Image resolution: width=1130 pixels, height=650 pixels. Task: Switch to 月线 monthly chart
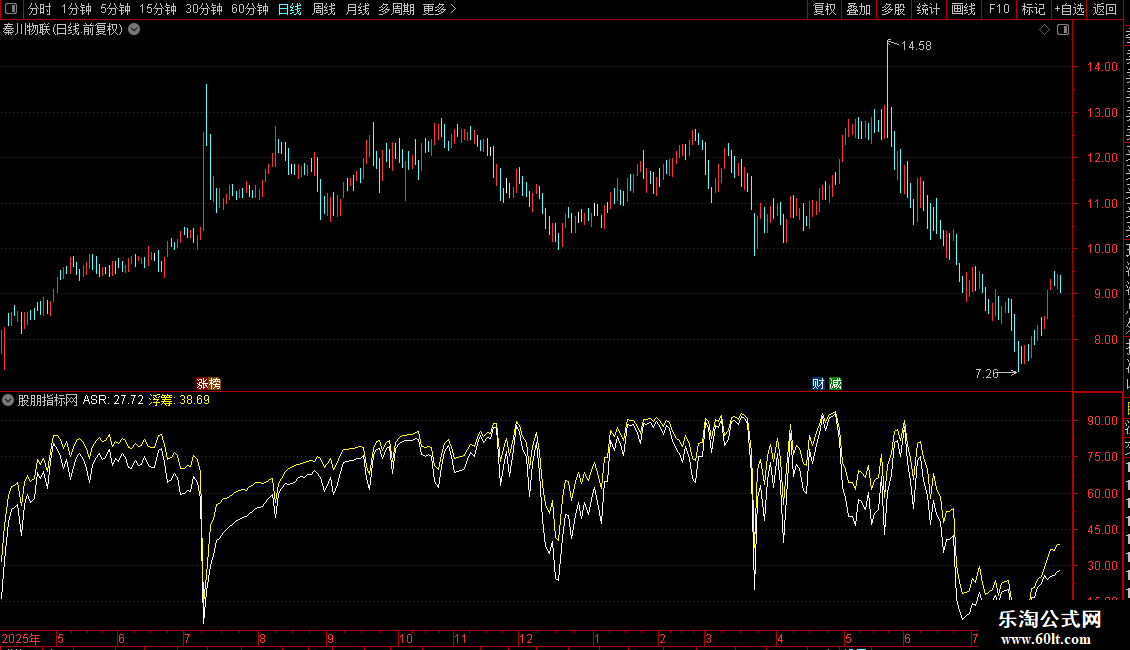click(357, 9)
